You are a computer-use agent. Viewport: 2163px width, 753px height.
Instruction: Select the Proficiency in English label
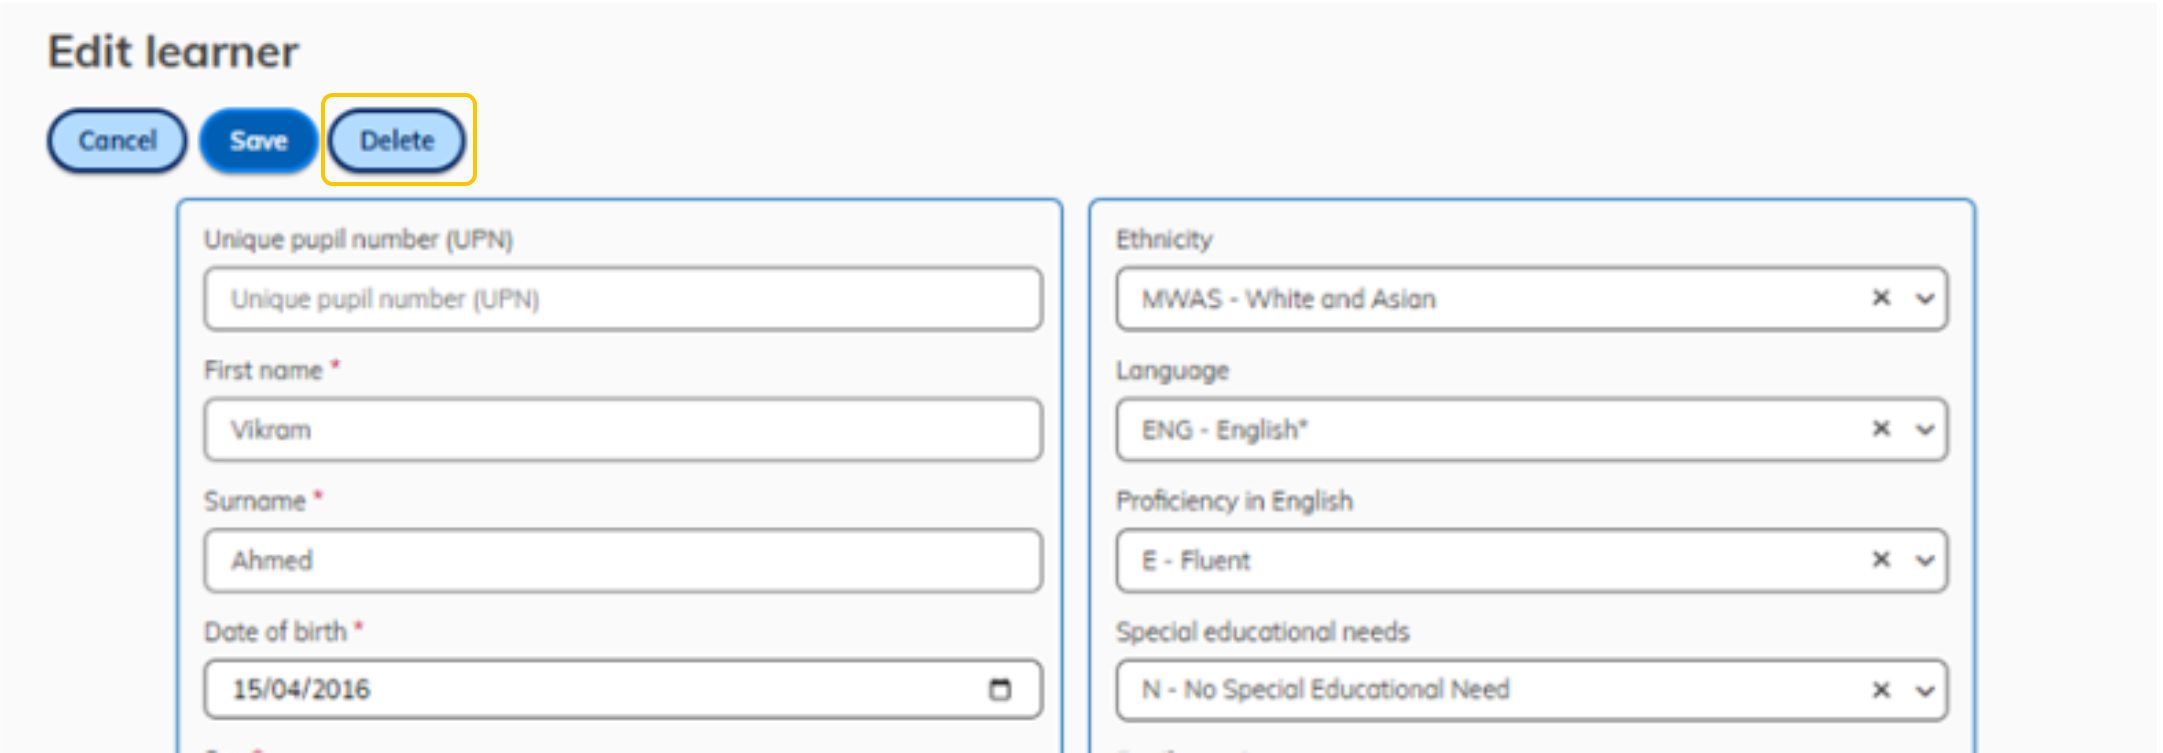point(1234,500)
